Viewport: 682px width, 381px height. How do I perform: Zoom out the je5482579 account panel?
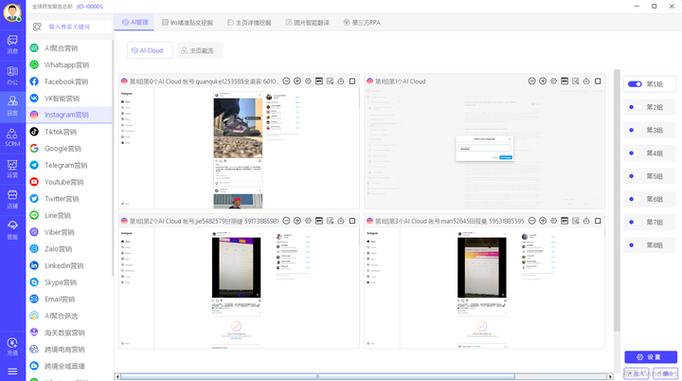(286, 221)
